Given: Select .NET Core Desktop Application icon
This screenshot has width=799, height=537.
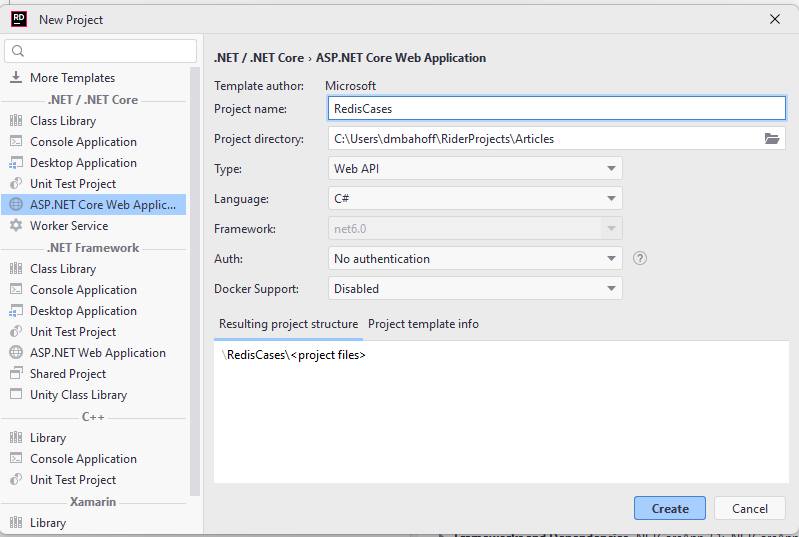Looking at the screenshot, I should tap(16, 163).
